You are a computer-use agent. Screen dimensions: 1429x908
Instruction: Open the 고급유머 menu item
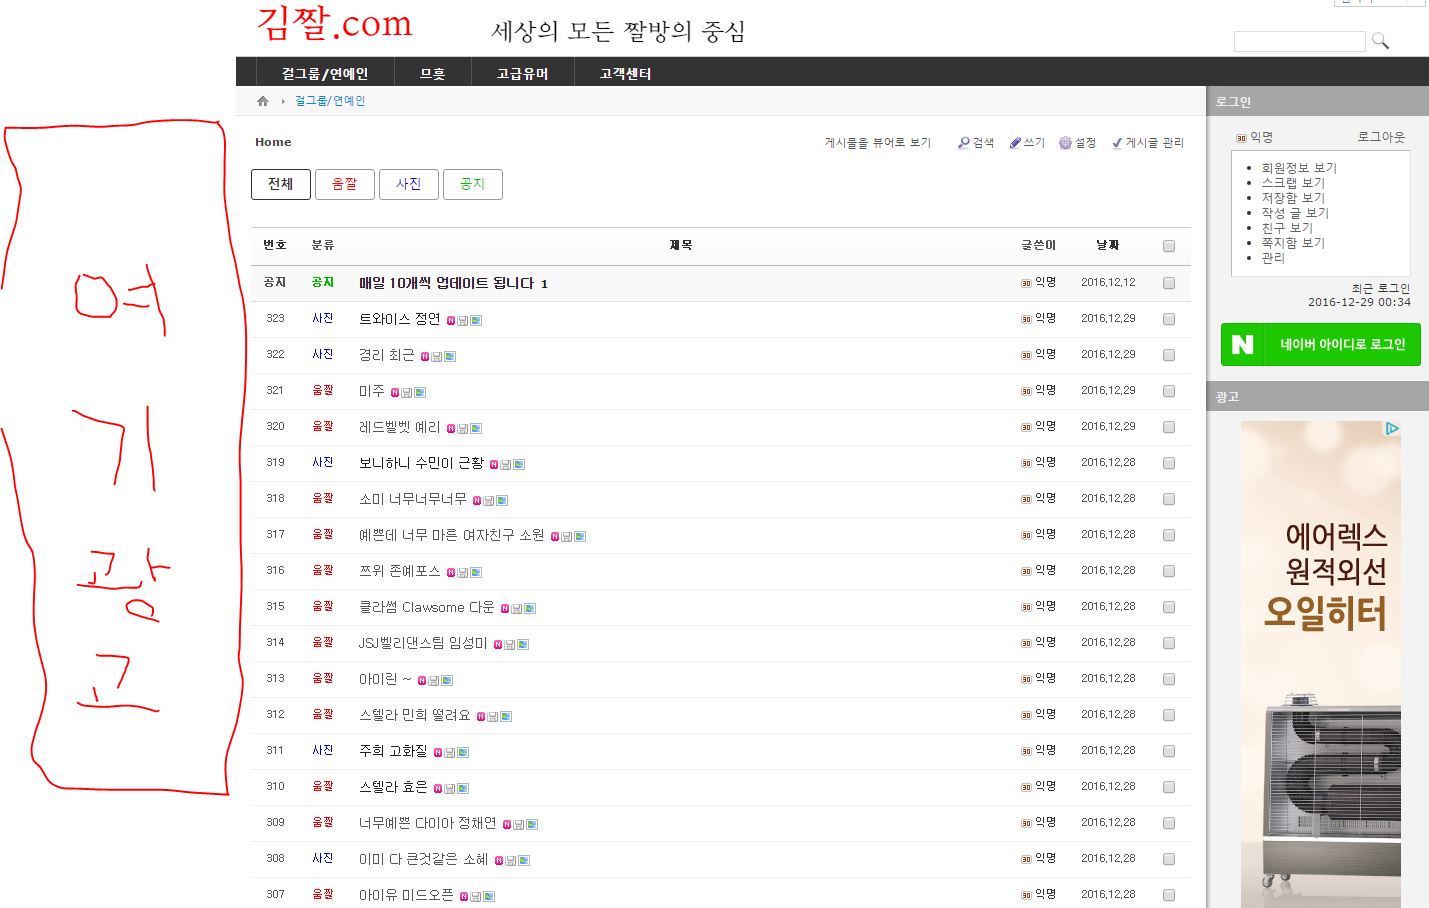tap(522, 73)
